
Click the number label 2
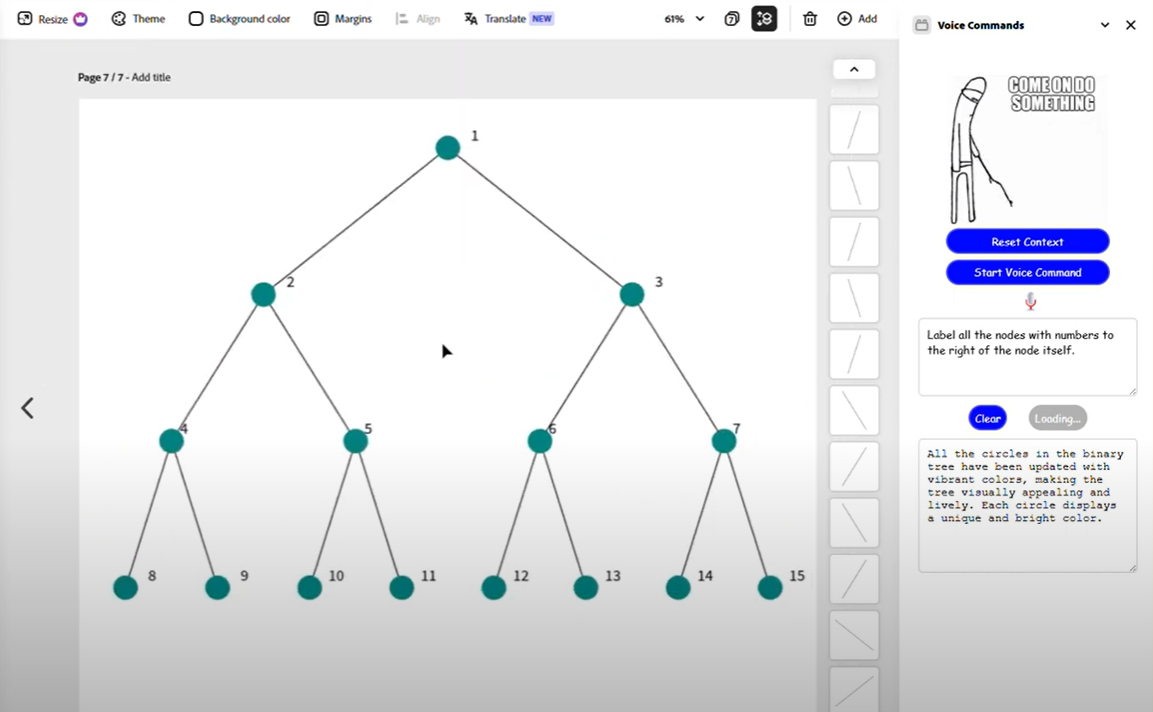coord(290,282)
